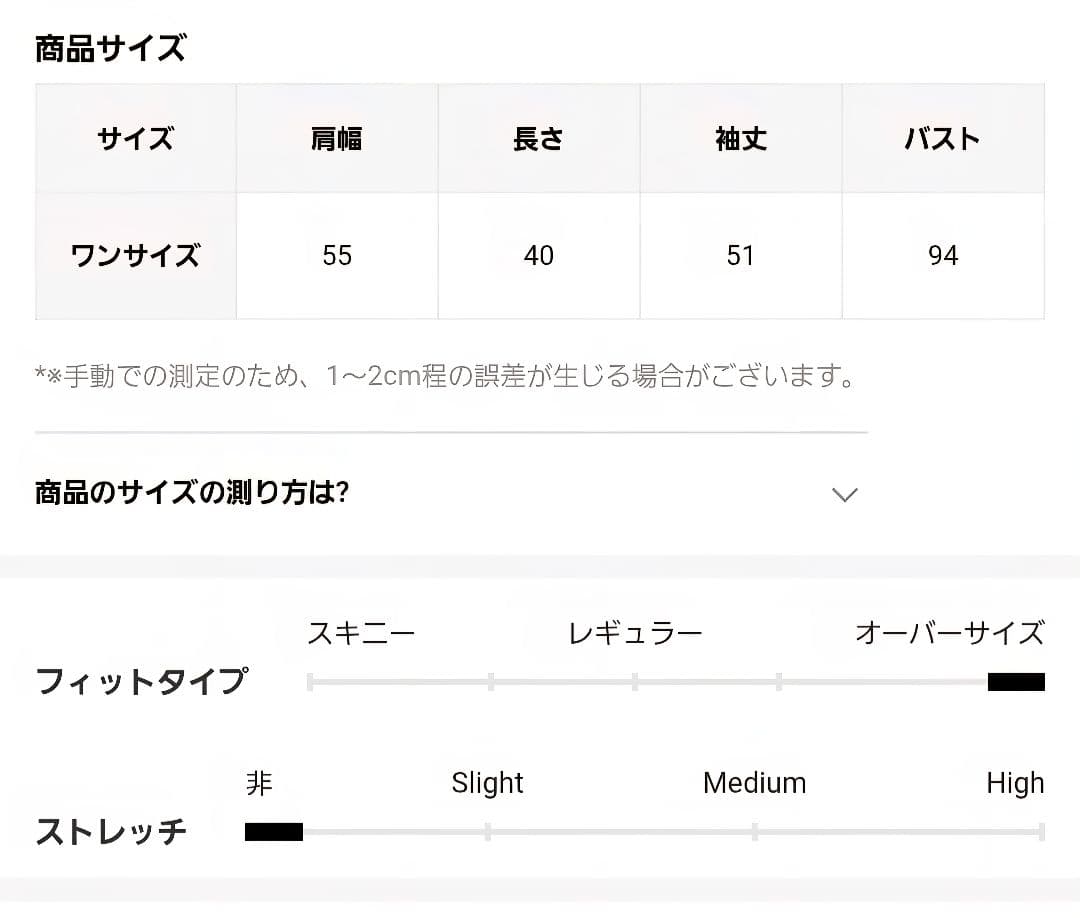Open the 商品のサイズの測り方は? section

pos(191,493)
